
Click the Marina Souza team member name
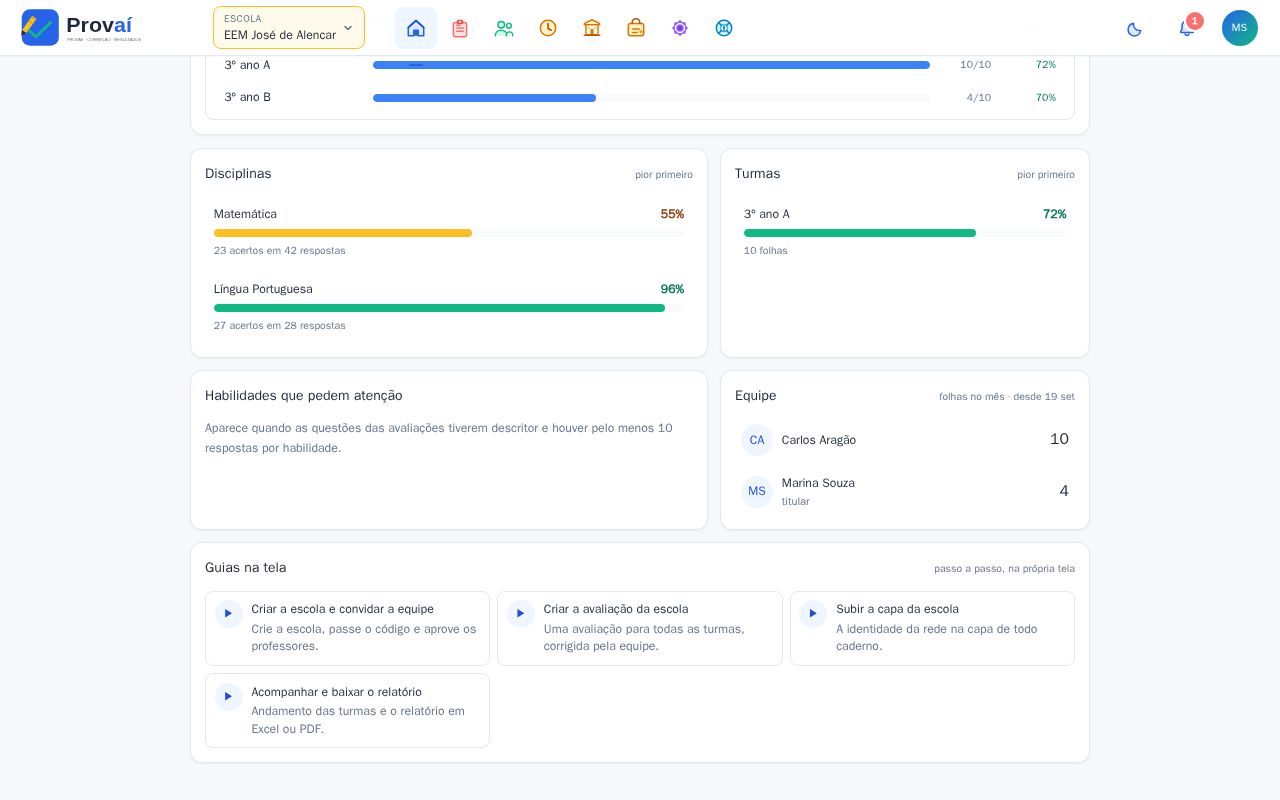click(x=818, y=483)
